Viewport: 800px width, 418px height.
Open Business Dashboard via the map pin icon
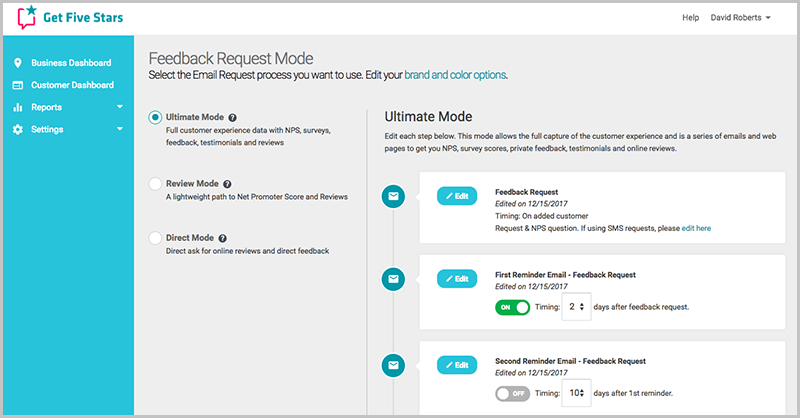[x=18, y=63]
